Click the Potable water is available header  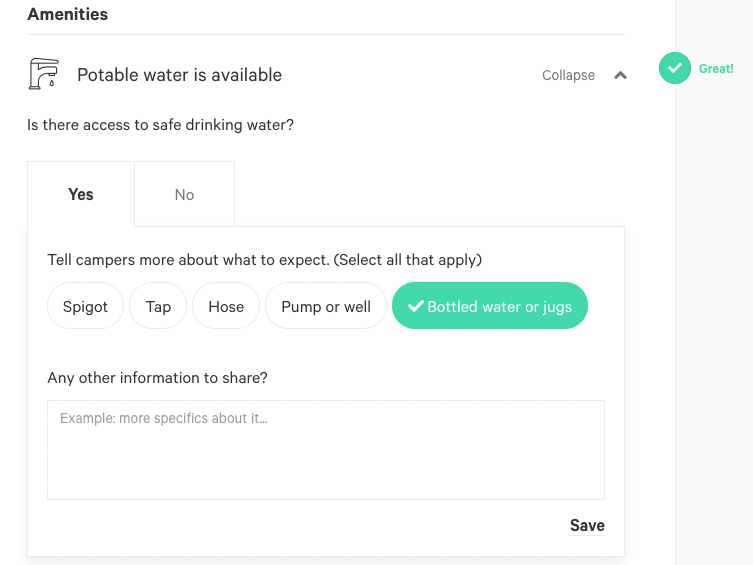click(179, 75)
